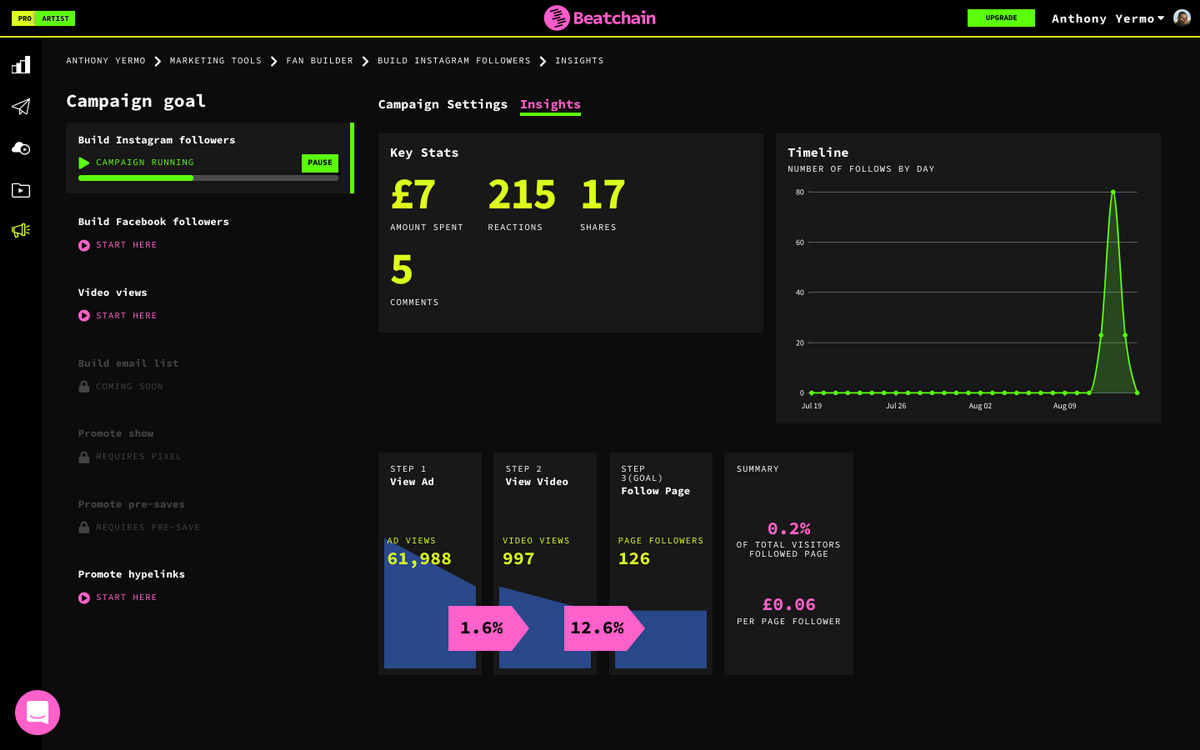Click the lock icon under Promote pre-saves
This screenshot has height=750, width=1200.
click(x=84, y=527)
